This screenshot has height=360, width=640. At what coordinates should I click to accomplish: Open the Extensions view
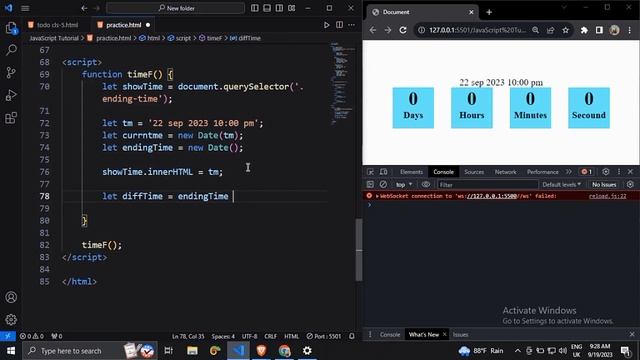[x=11, y=118]
